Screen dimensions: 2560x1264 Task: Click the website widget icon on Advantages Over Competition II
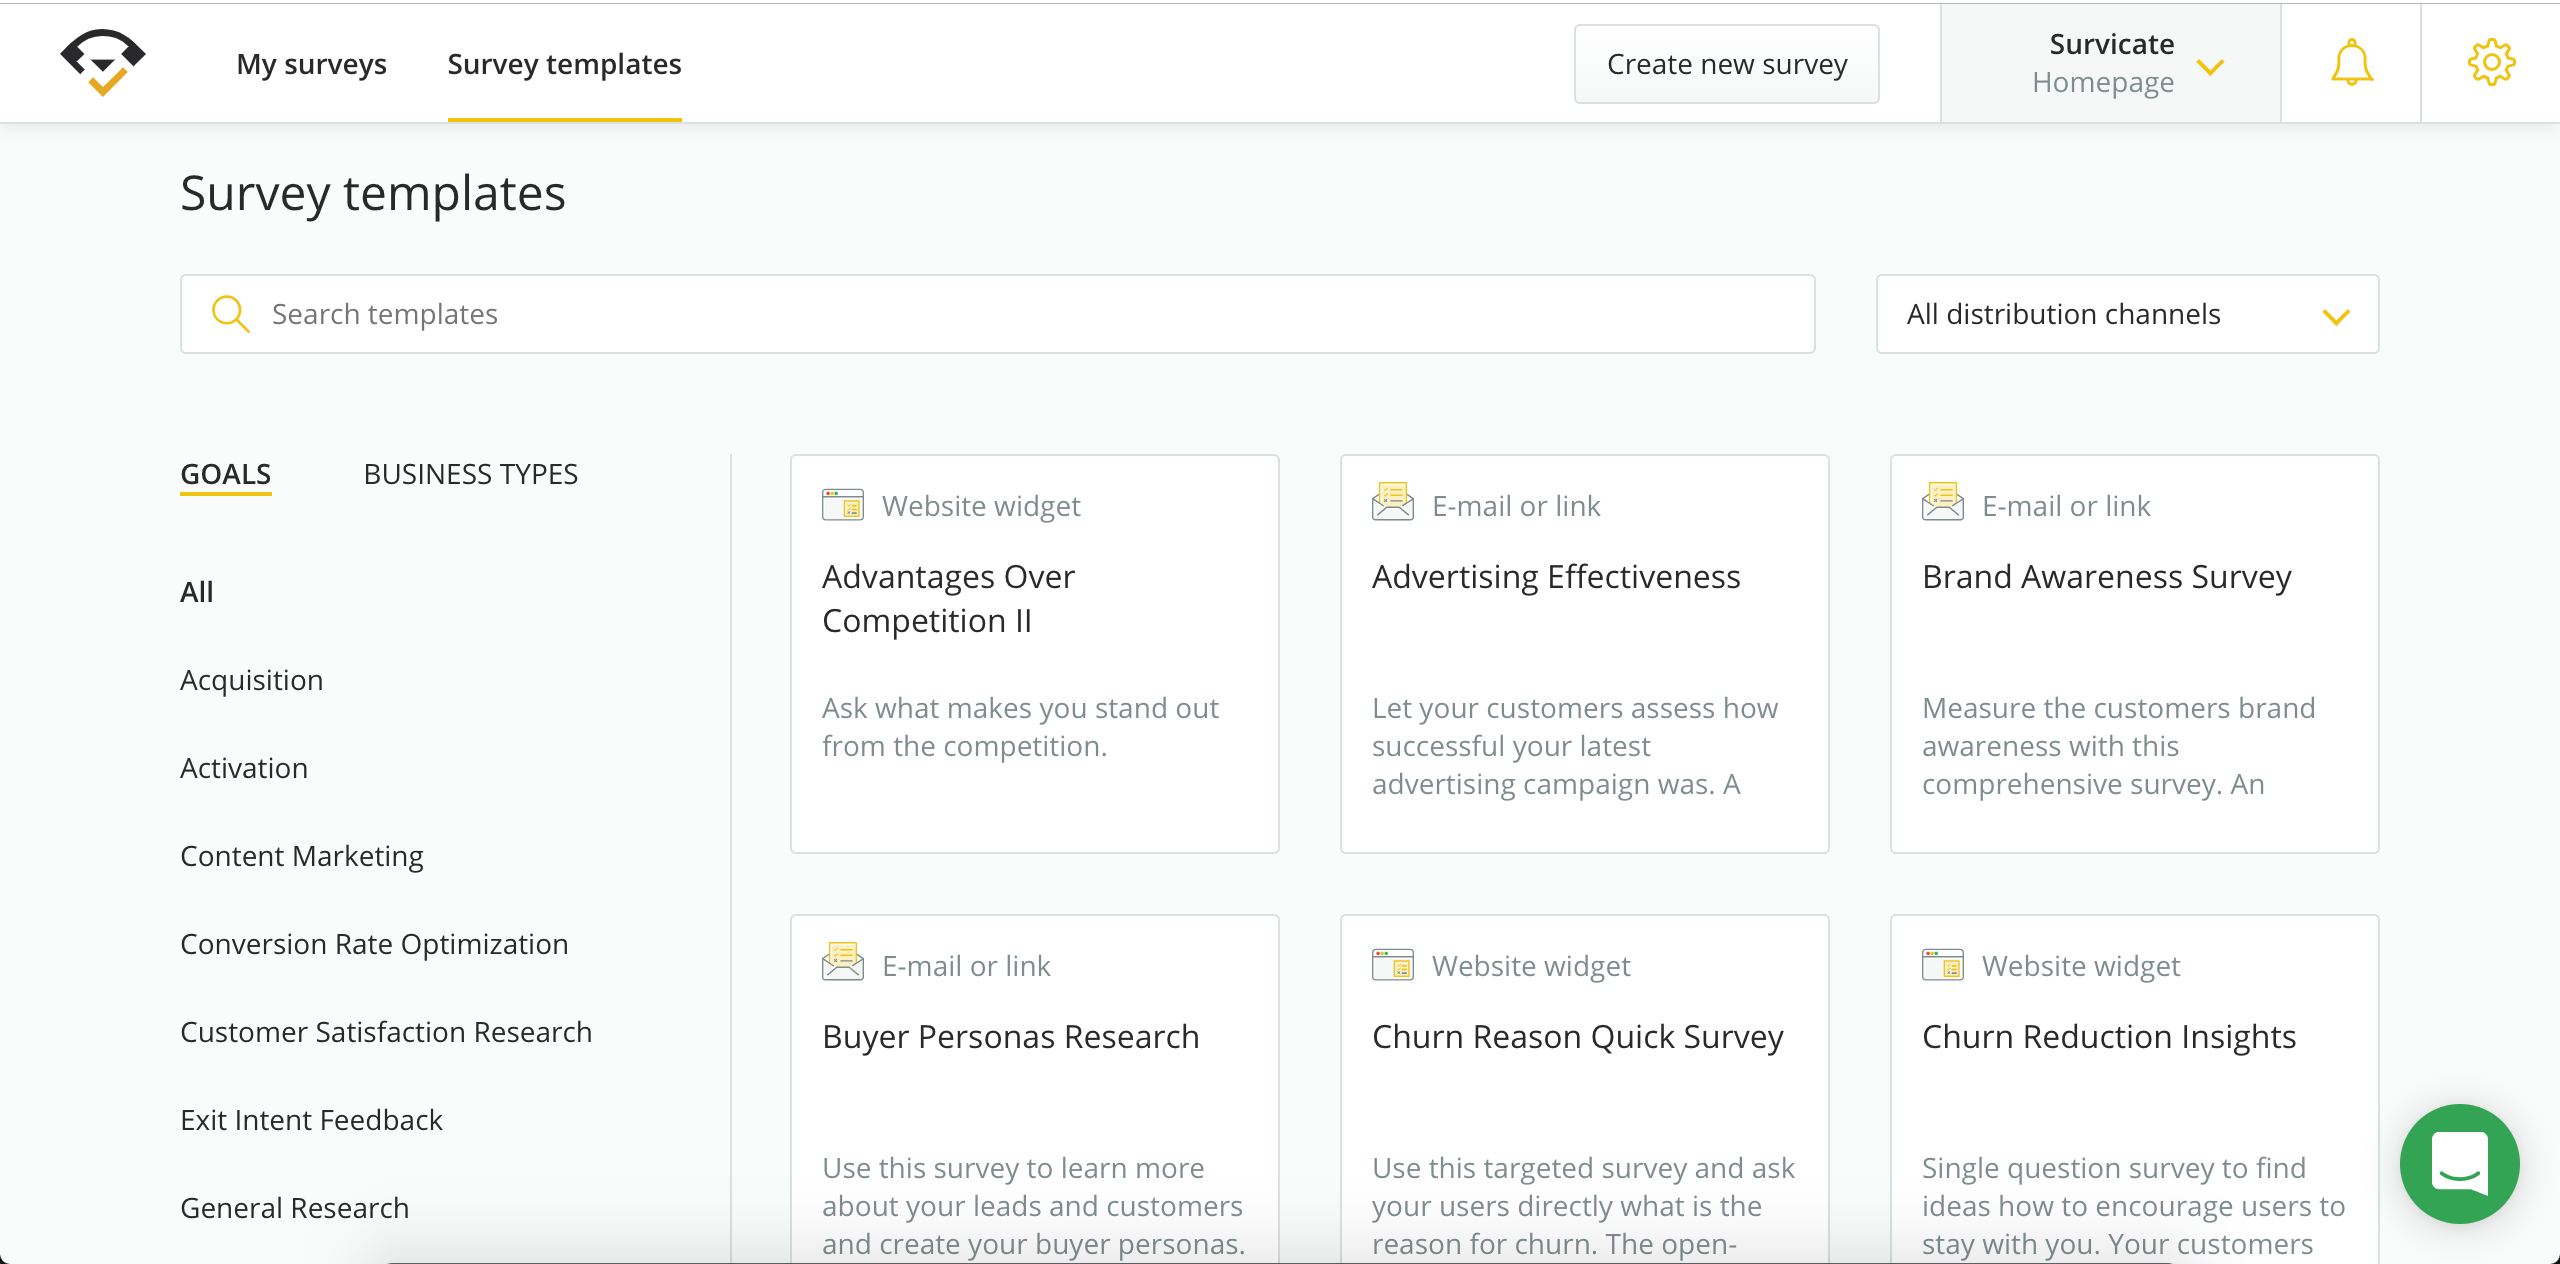click(842, 504)
